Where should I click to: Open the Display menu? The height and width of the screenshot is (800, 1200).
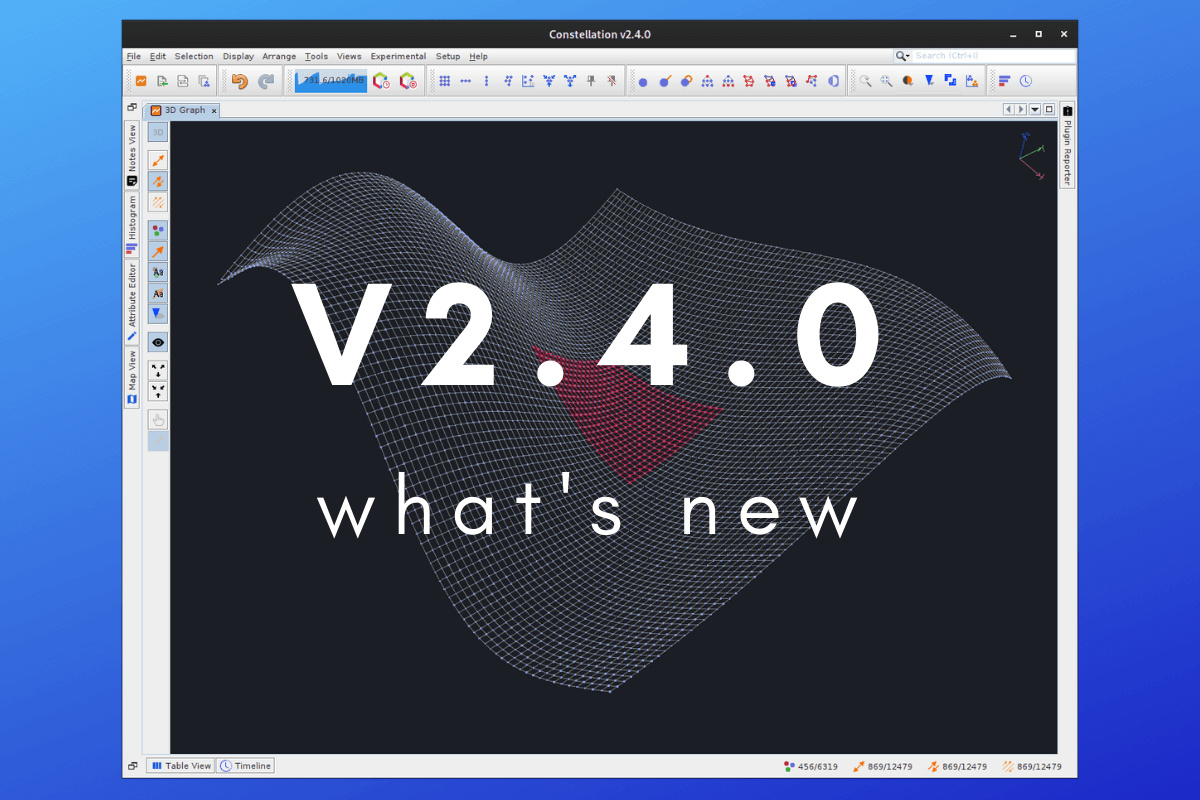[238, 56]
